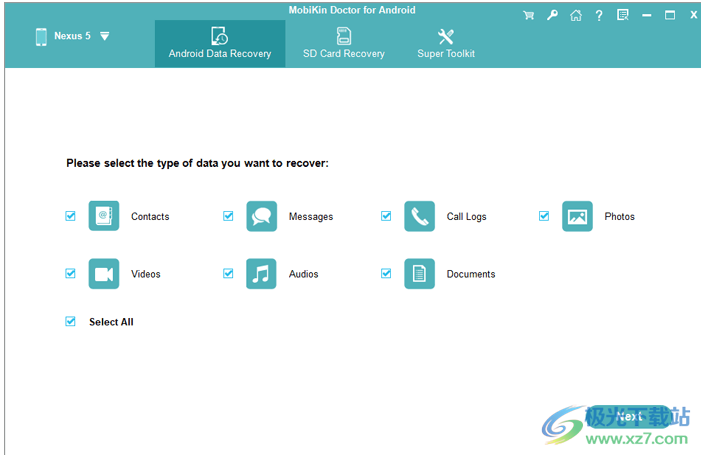This screenshot has height=455, width=701.
Task: Open registration via the key icon
Action: pyautogui.click(x=551, y=15)
